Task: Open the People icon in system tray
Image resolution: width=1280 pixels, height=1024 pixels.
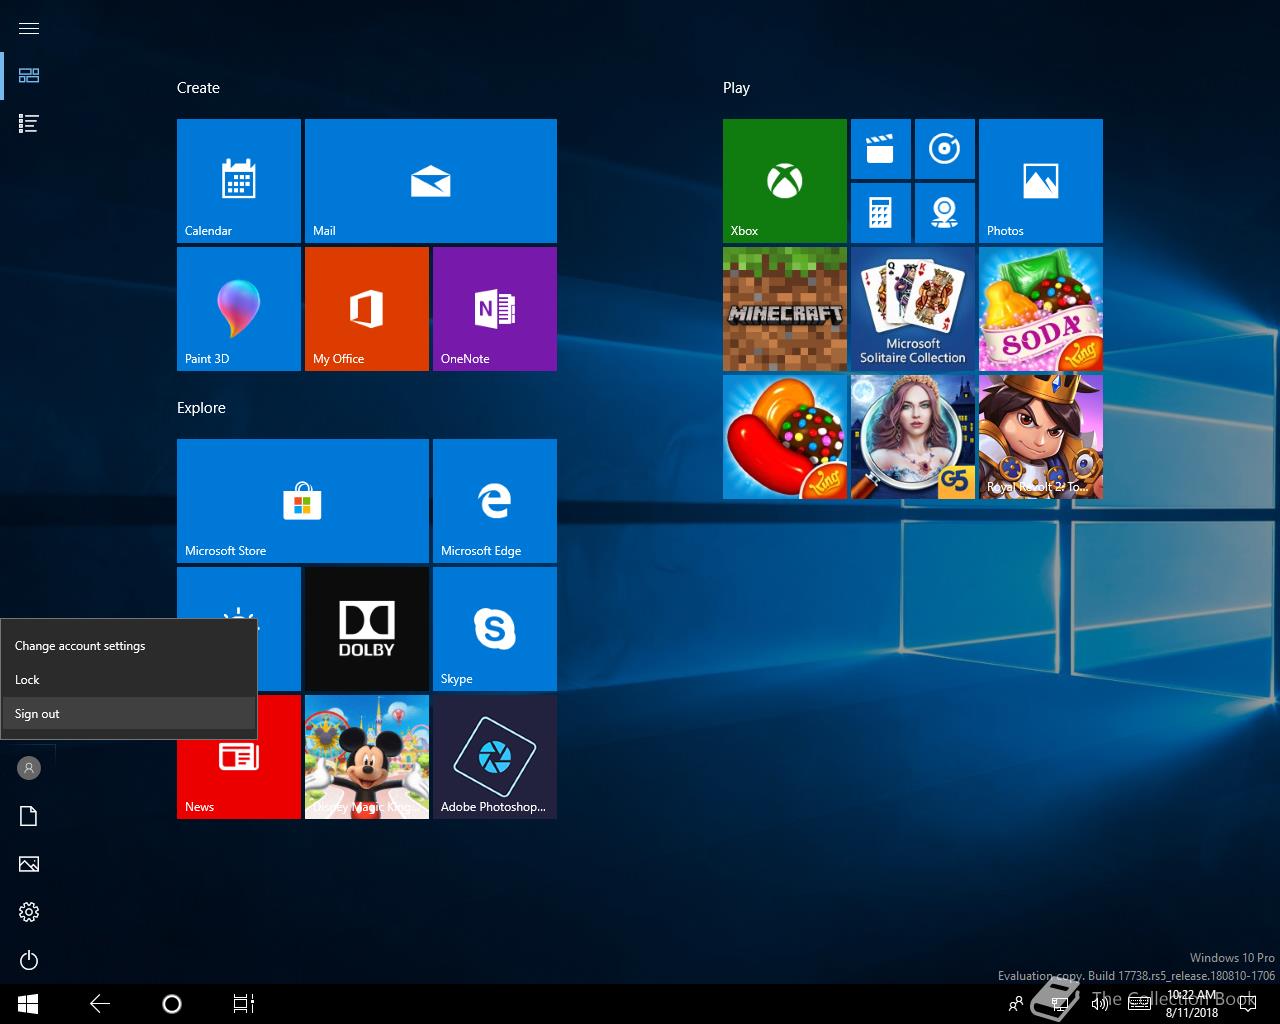Action: point(1016,1004)
